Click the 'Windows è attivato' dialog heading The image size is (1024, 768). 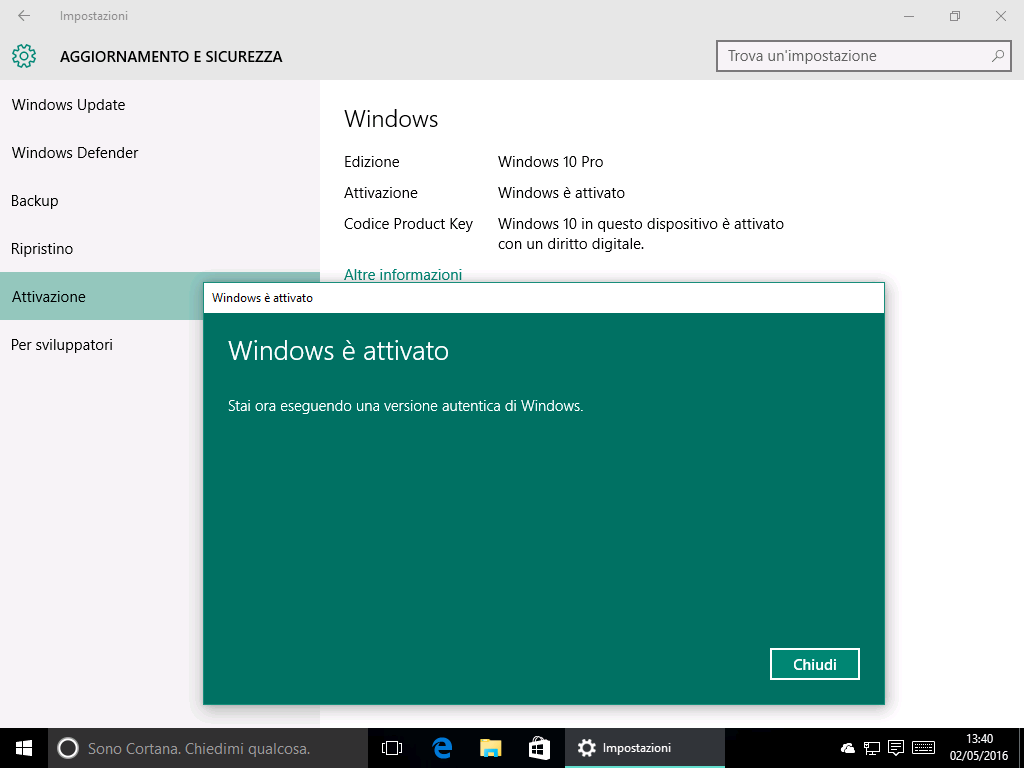coord(338,351)
